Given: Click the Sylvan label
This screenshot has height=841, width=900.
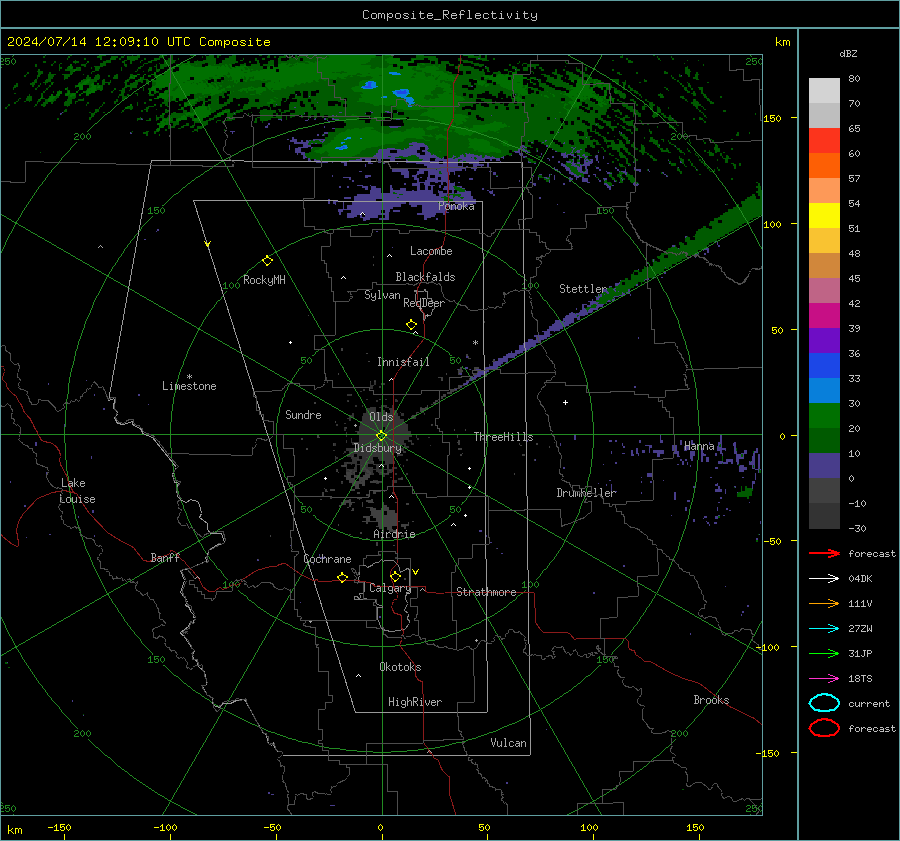Looking at the screenshot, I should click(x=382, y=295).
